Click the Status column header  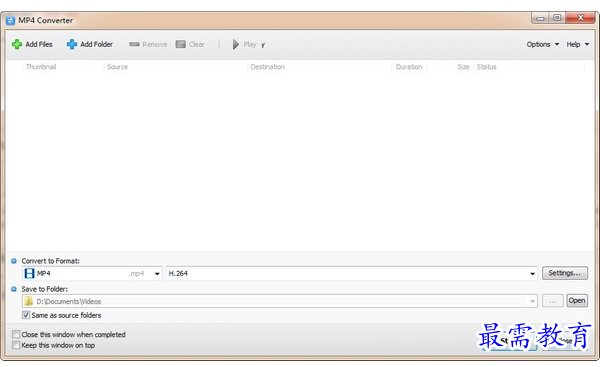[x=486, y=67]
